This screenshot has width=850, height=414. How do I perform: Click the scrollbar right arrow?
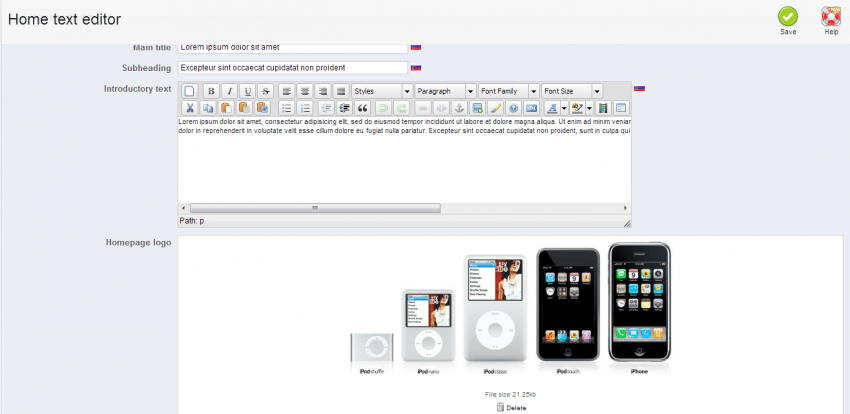click(x=626, y=208)
